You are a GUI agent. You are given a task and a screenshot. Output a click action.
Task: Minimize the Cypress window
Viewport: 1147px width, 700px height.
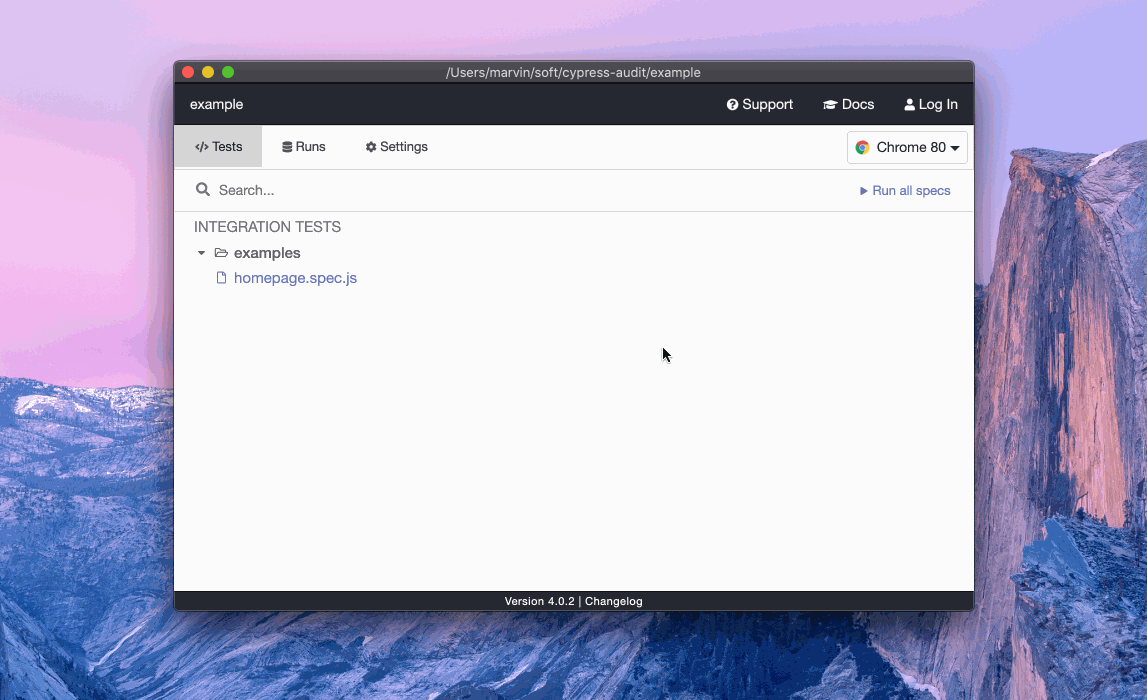[208, 72]
